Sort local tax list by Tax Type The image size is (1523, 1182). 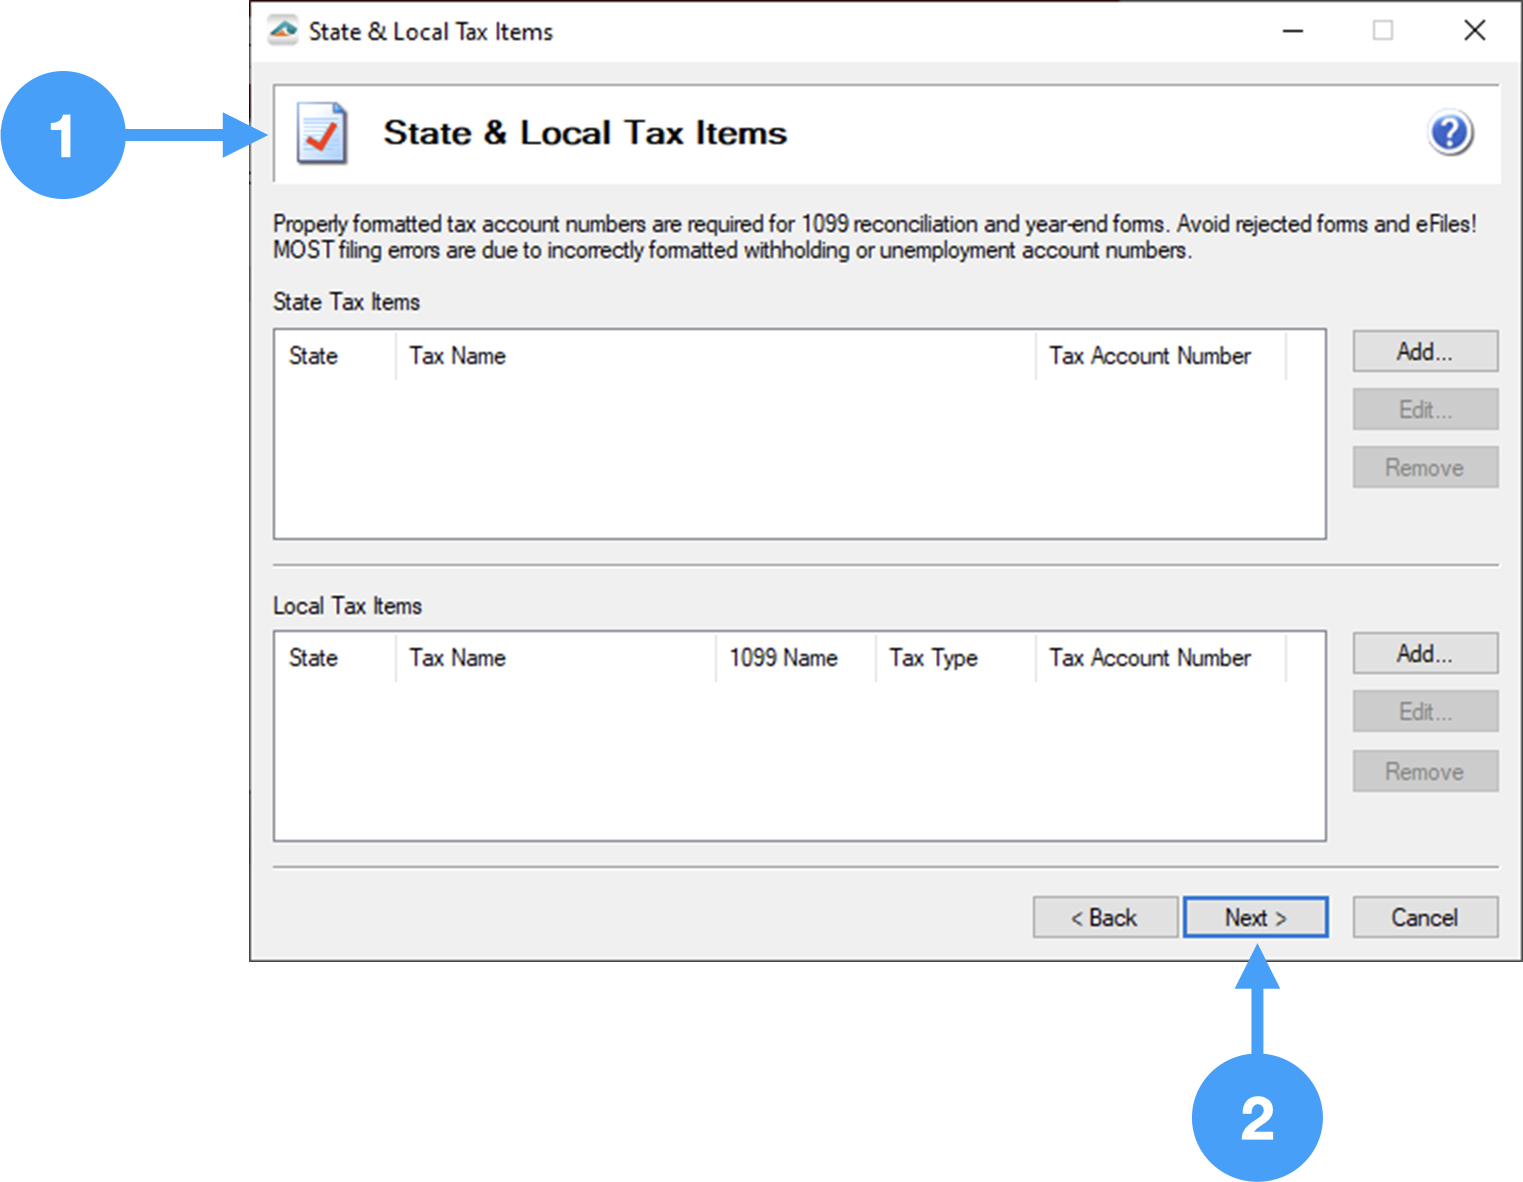click(933, 658)
